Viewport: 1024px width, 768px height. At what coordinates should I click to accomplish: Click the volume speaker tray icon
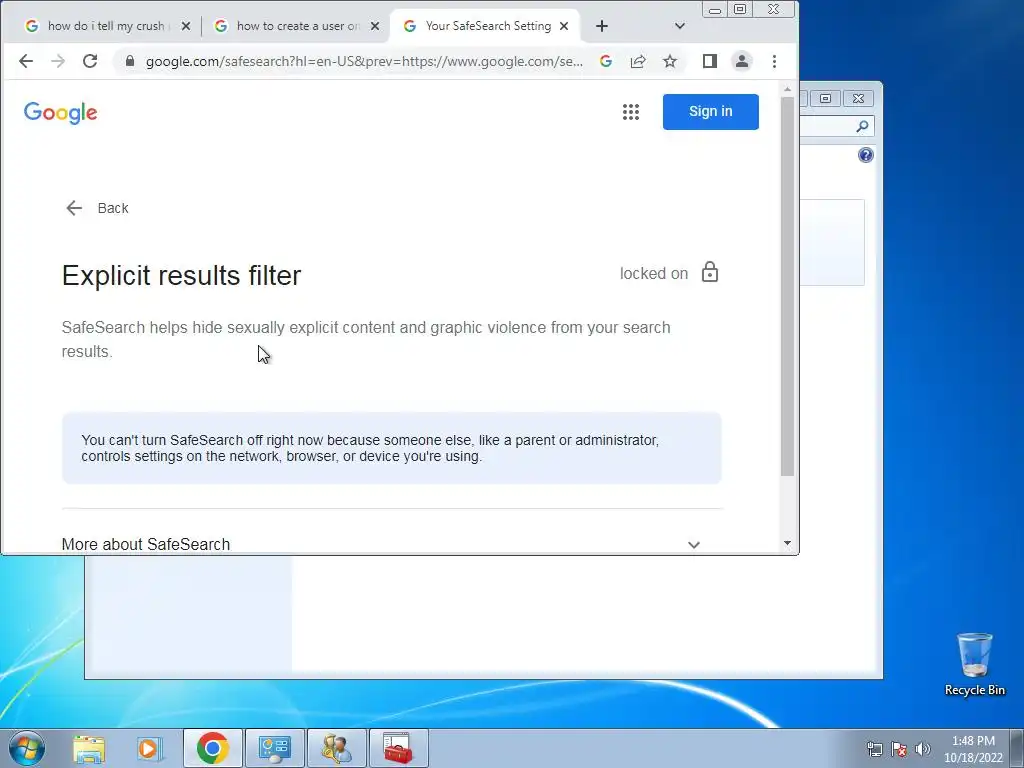923,749
